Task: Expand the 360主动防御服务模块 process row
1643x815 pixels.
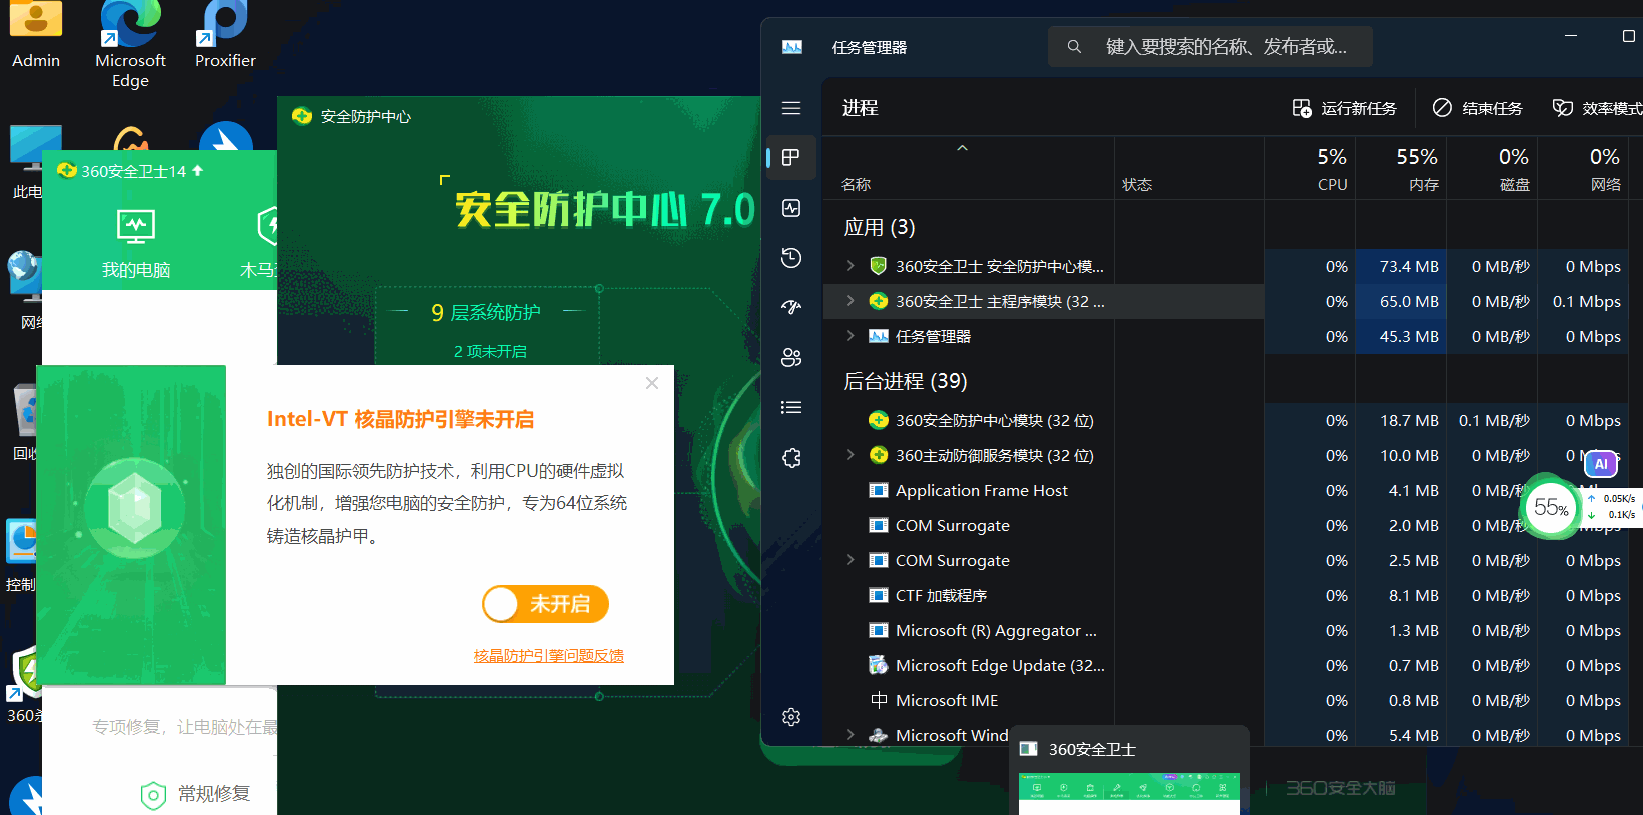Action: coord(850,455)
